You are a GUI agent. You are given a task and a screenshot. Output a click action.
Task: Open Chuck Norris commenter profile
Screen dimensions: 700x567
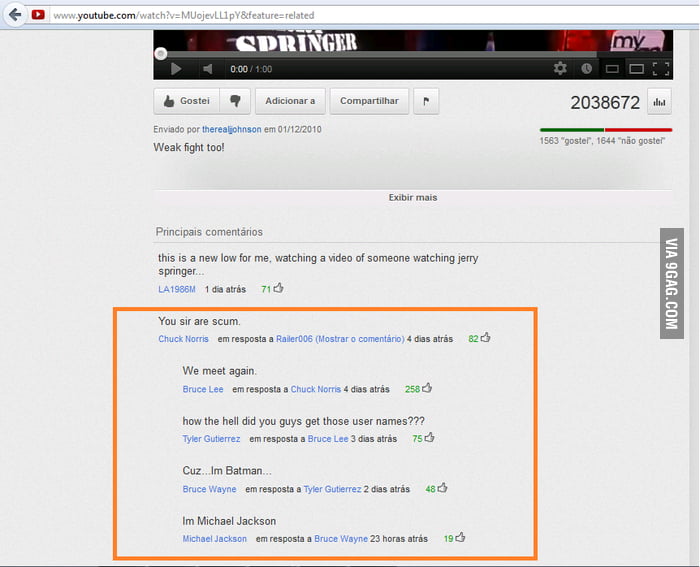(183, 339)
